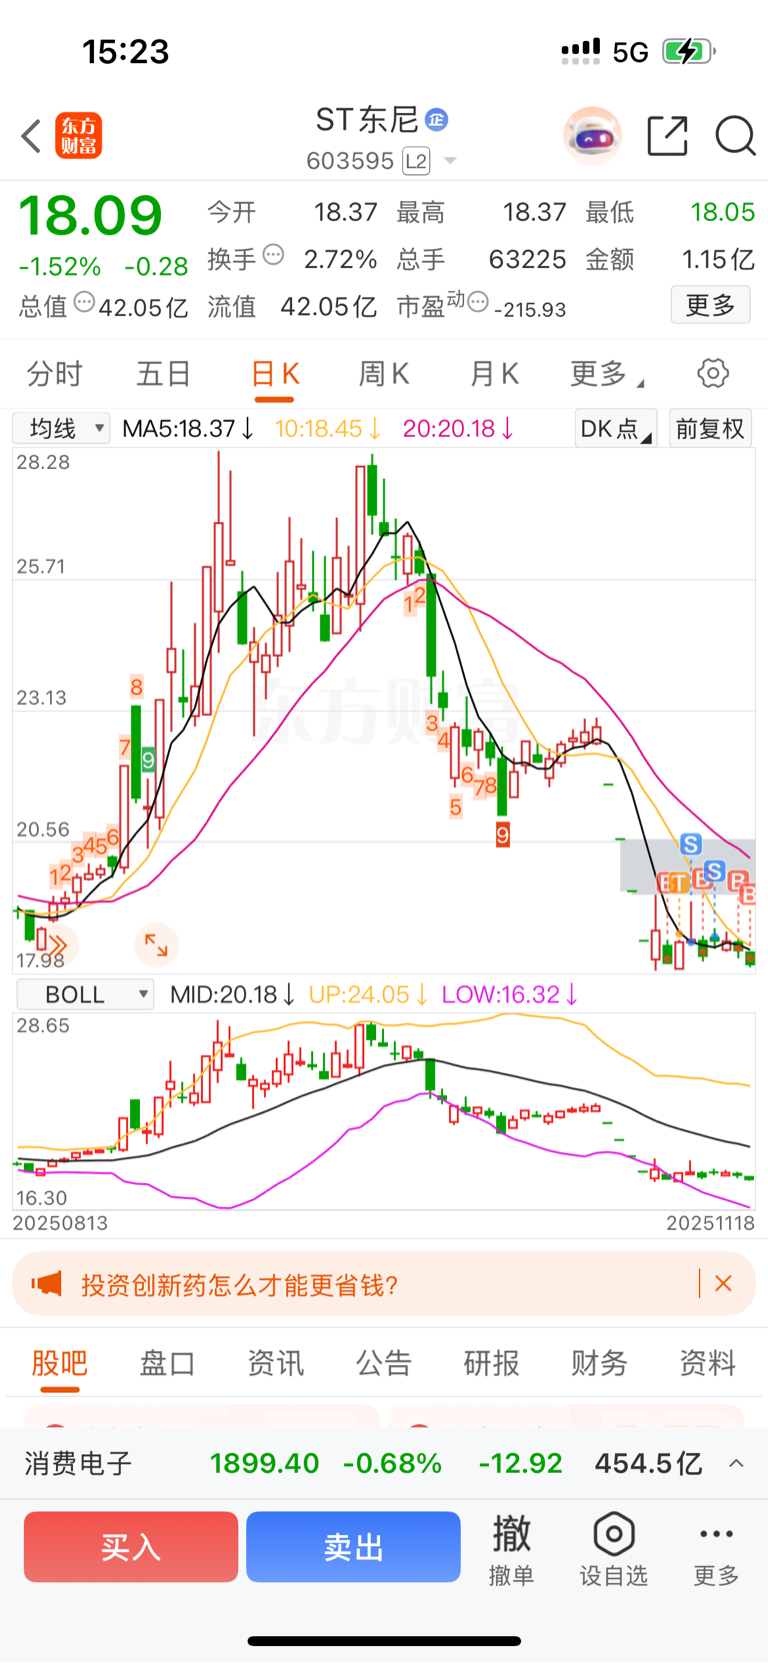Show info for 换手 turnover hint icon
Image resolution: width=768 pixels, height=1663 pixels.
(x=272, y=255)
